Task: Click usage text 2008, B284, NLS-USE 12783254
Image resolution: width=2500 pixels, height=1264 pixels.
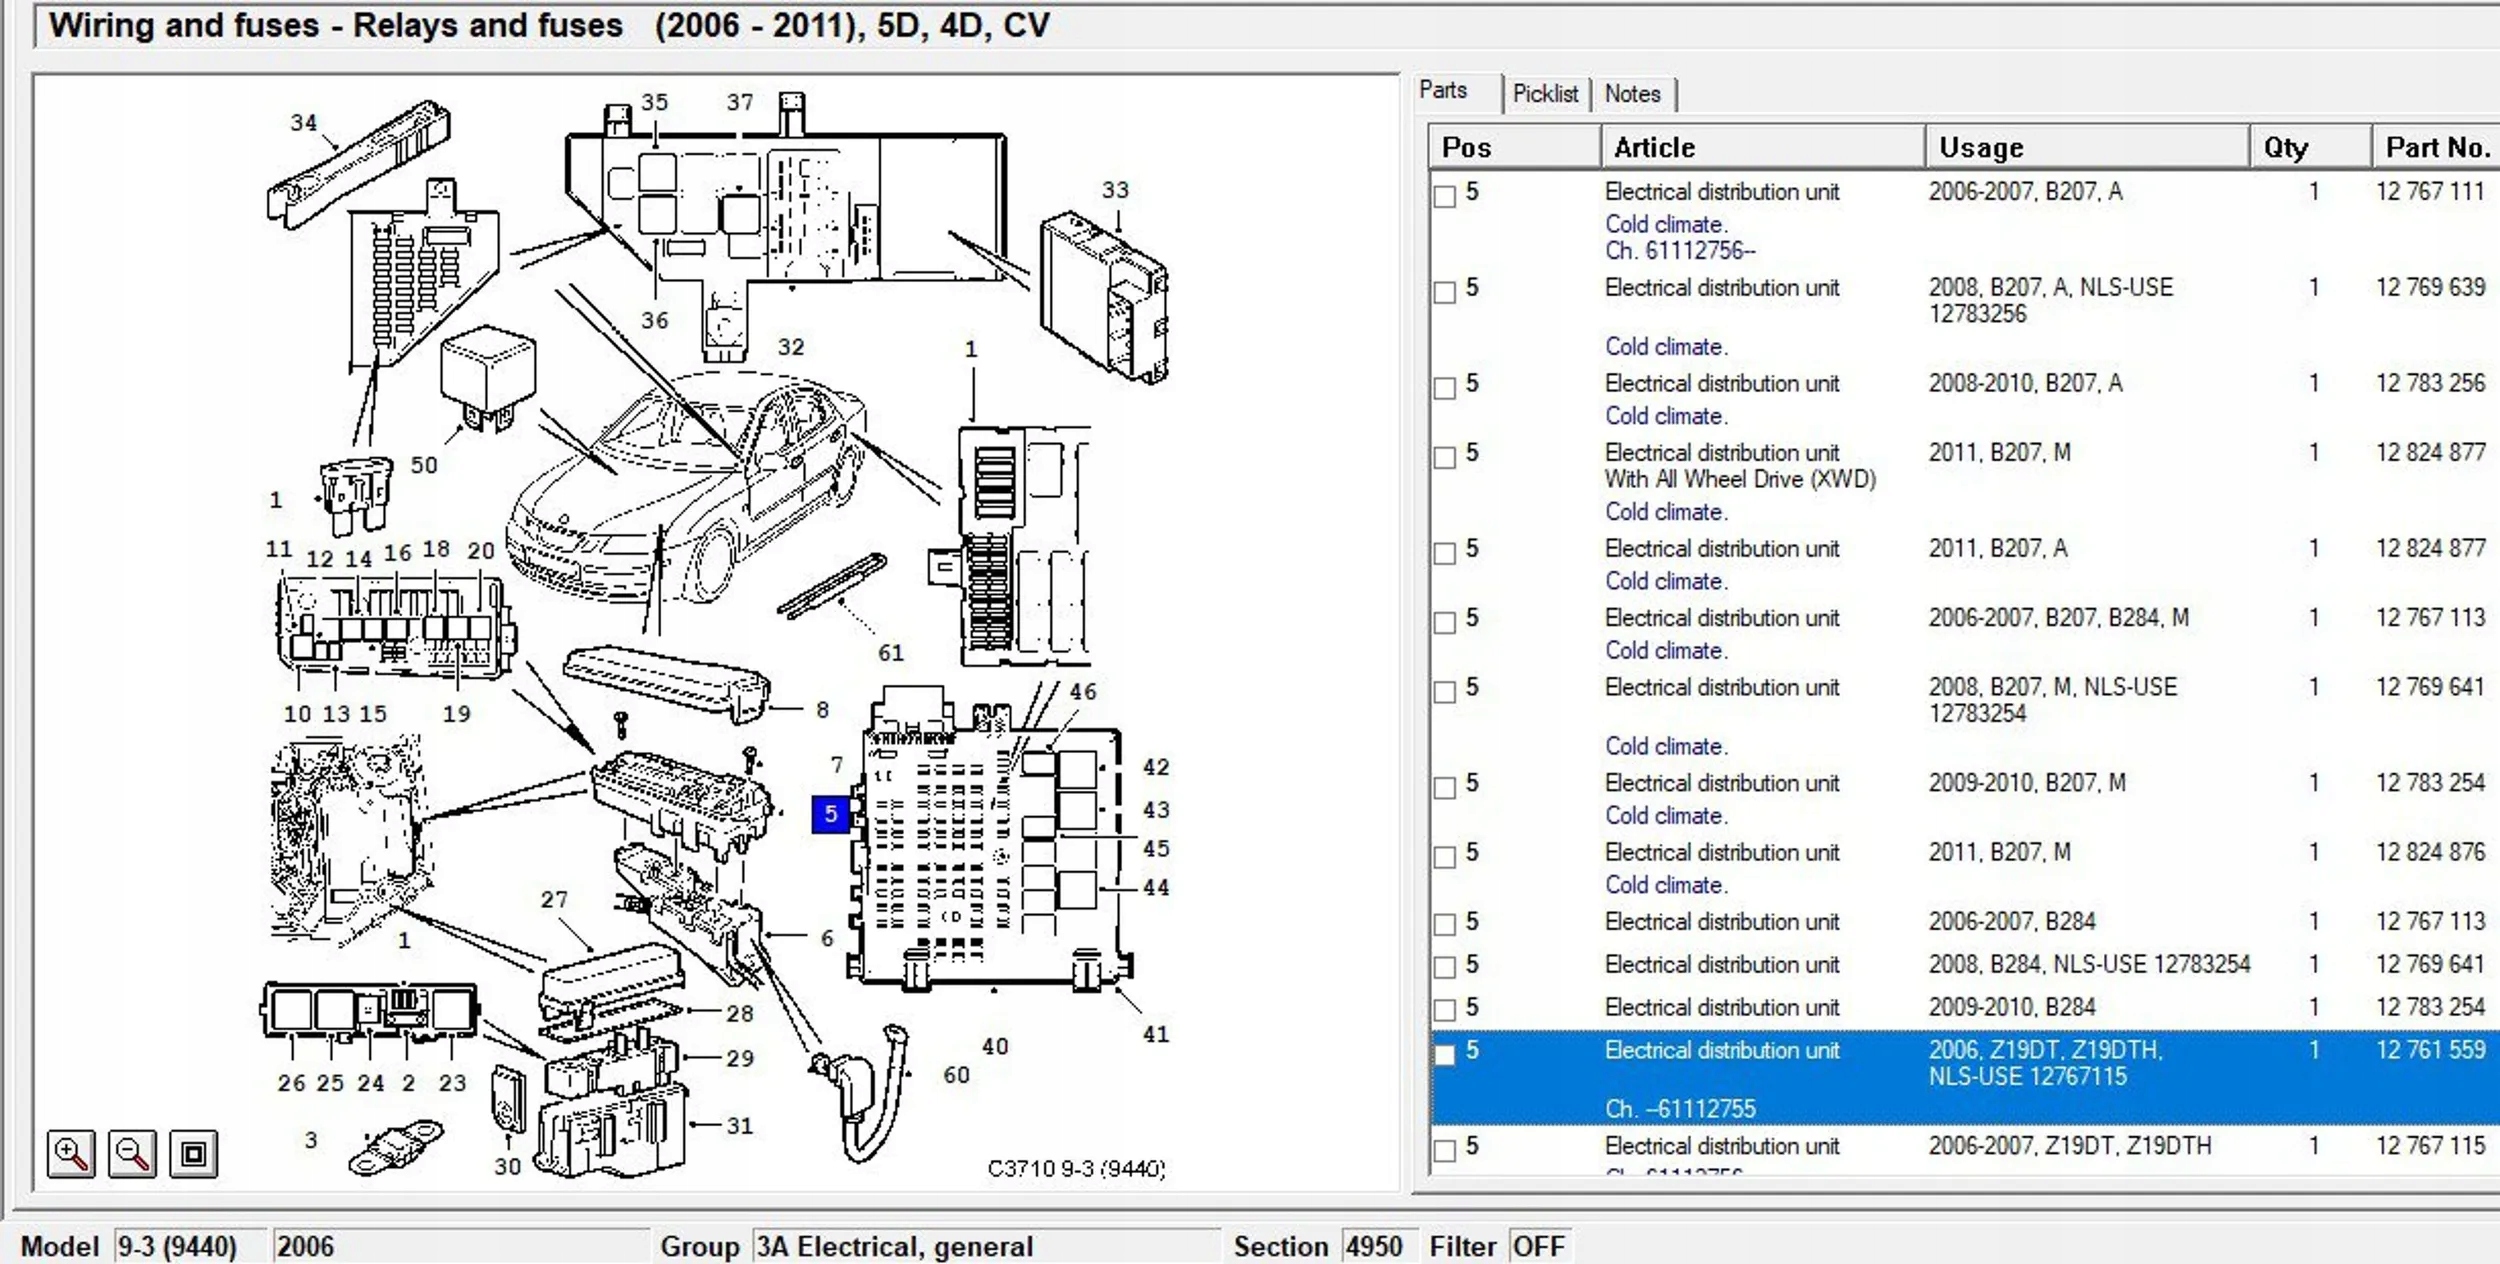Action: [2089, 964]
